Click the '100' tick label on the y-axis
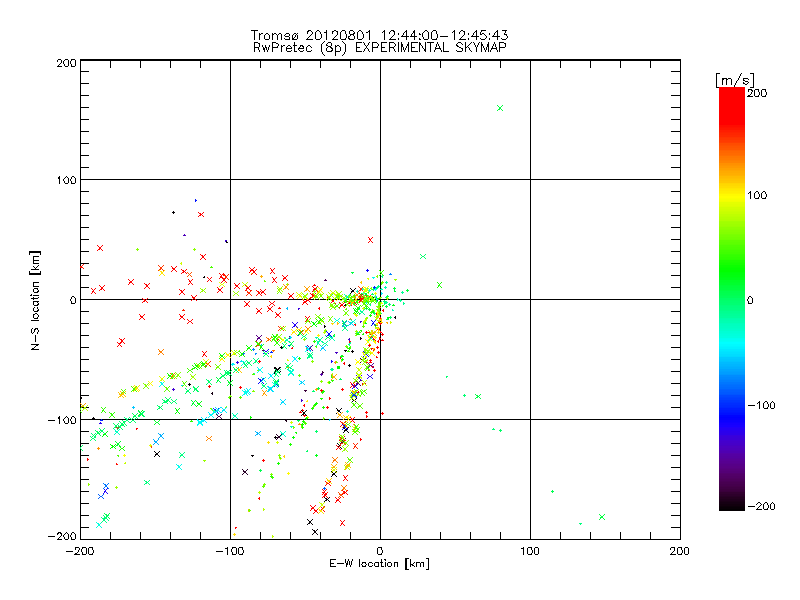The width and height of the screenshot is (800, 600). 65,180
